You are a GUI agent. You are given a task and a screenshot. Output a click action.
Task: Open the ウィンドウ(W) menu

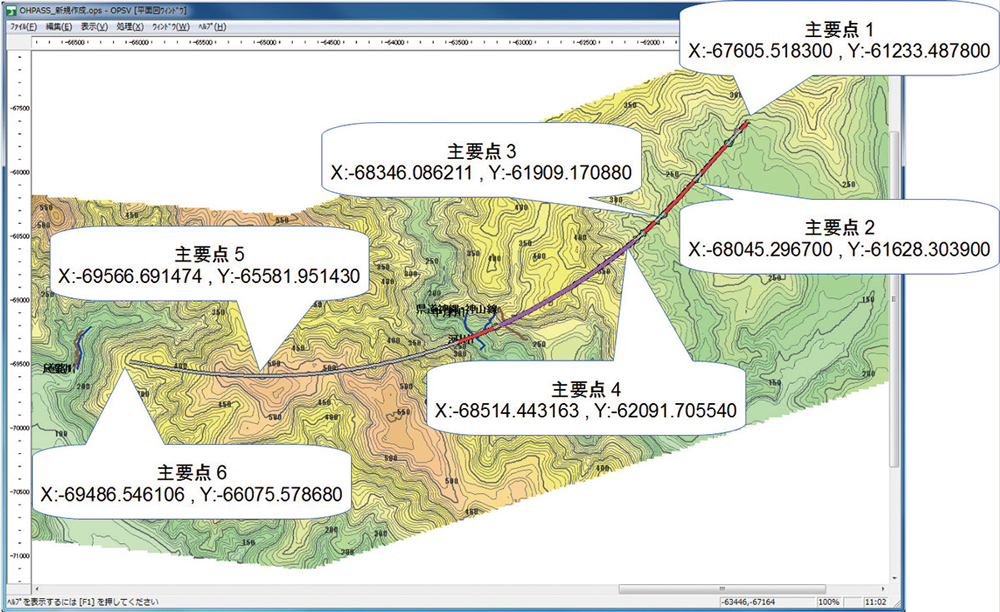(x=170, y=27)
